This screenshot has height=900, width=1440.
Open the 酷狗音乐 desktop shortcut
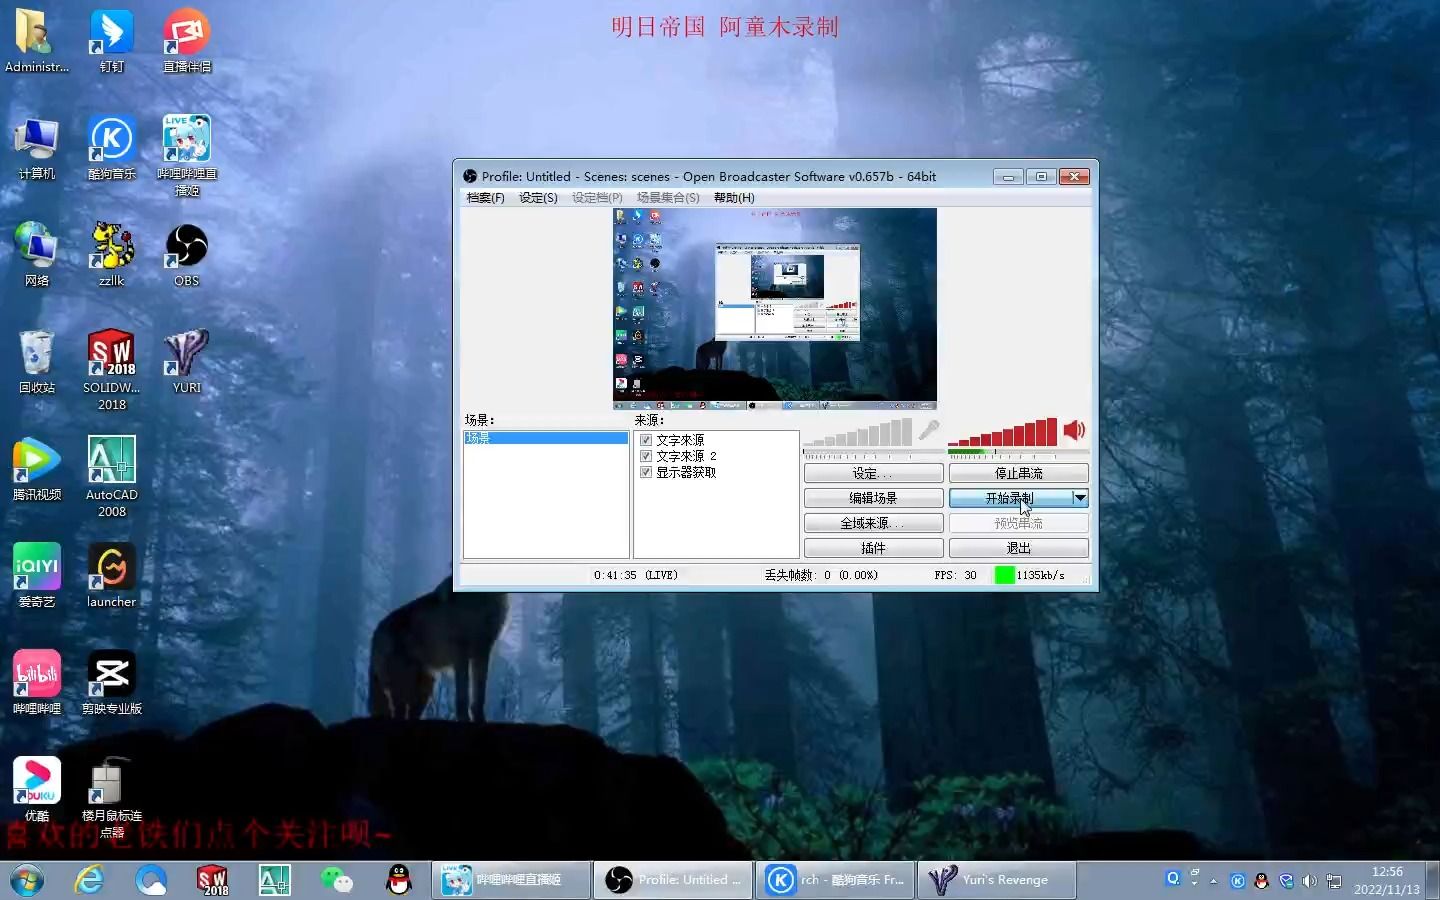point(111,148)
